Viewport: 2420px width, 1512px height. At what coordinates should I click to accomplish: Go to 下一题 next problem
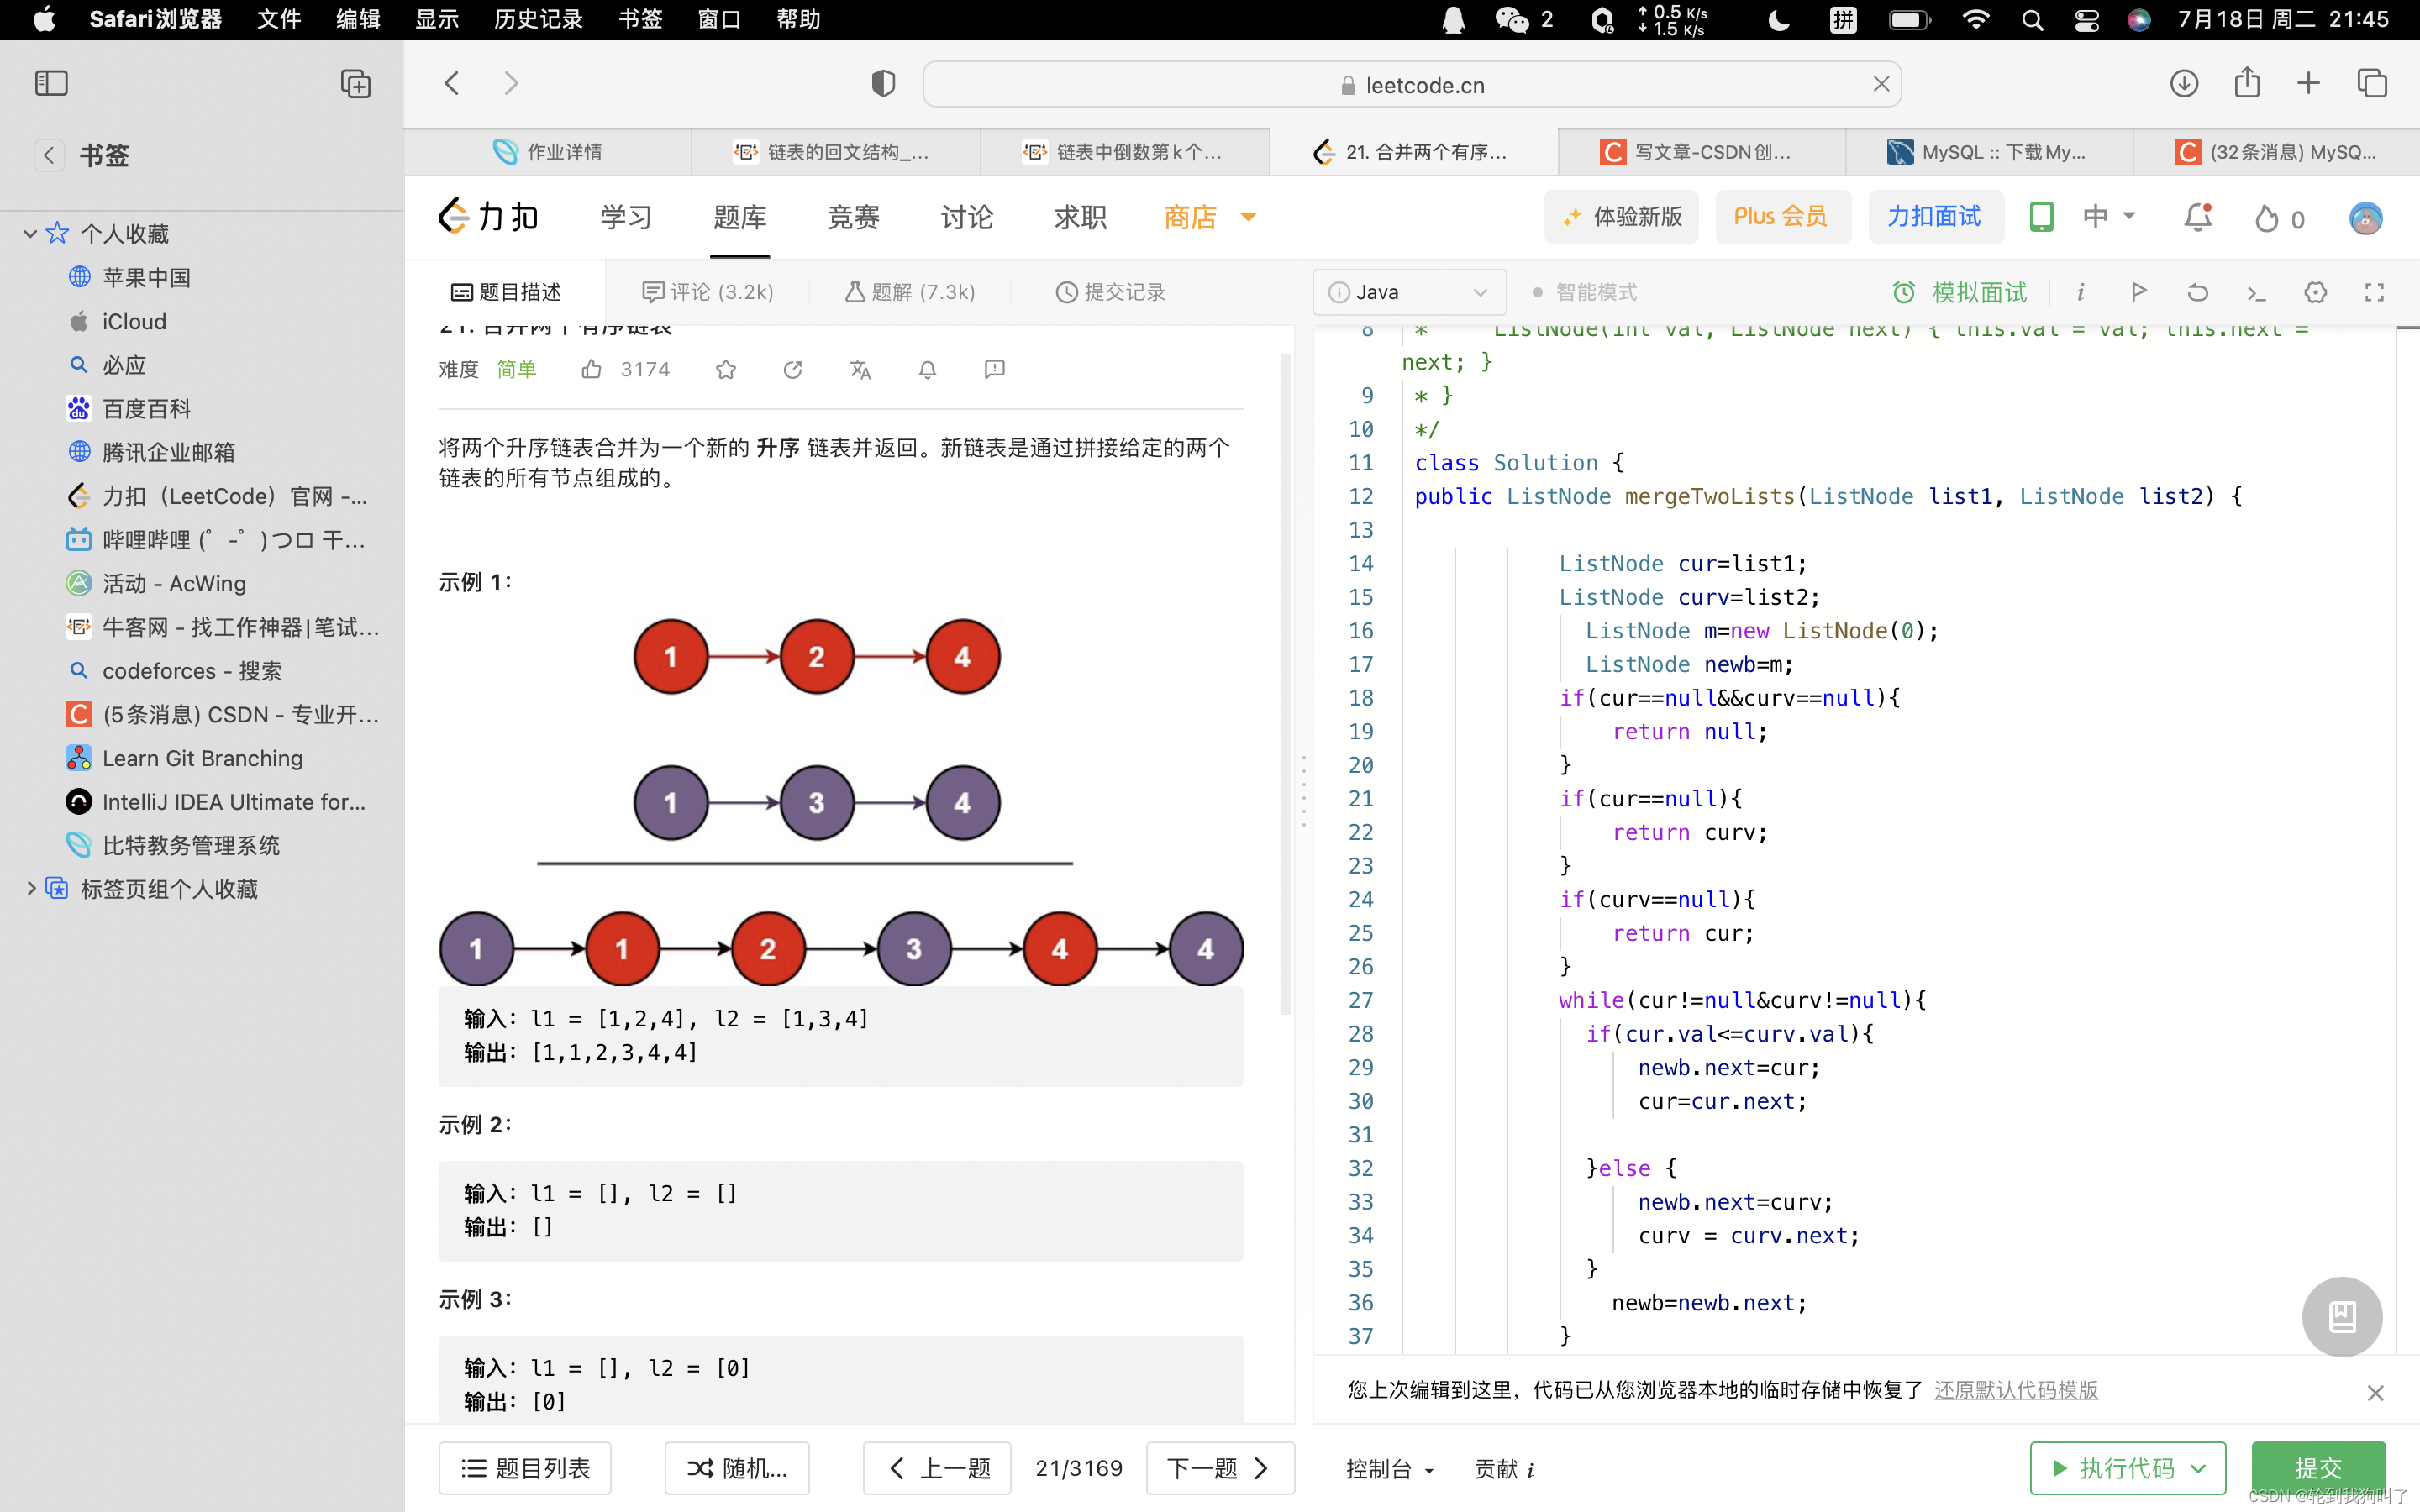(x=1220, y=1468)
